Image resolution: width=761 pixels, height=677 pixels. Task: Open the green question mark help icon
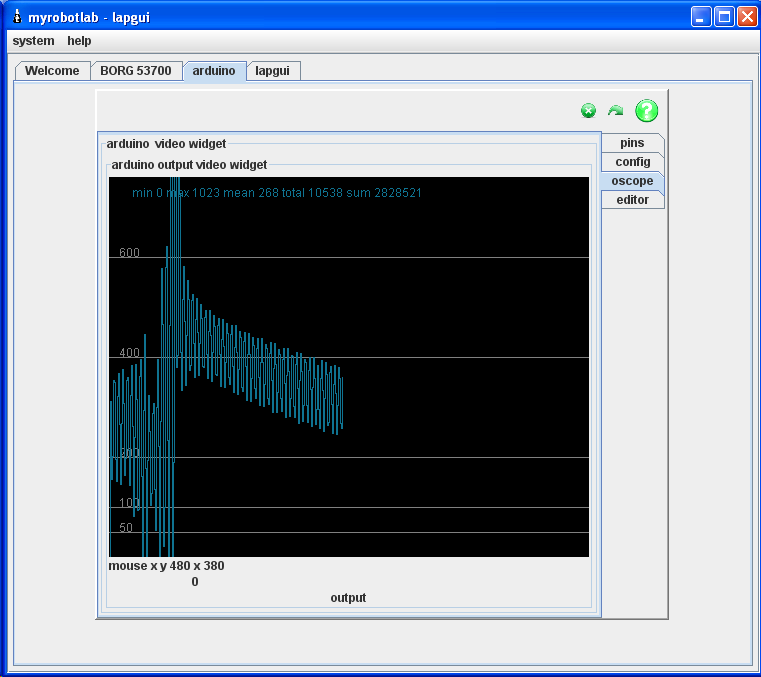click(646, 111)
